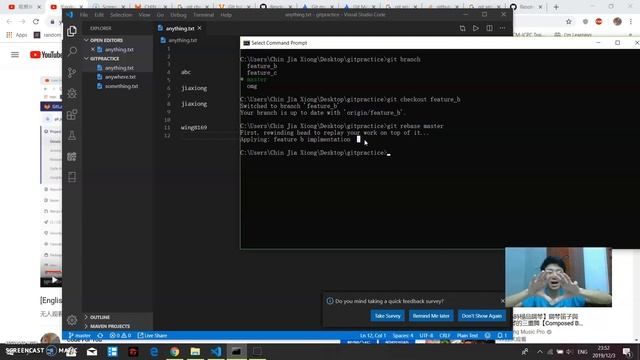
Task: Click the YouTube logo in the browser window
Action: click(x=45, y=55)
